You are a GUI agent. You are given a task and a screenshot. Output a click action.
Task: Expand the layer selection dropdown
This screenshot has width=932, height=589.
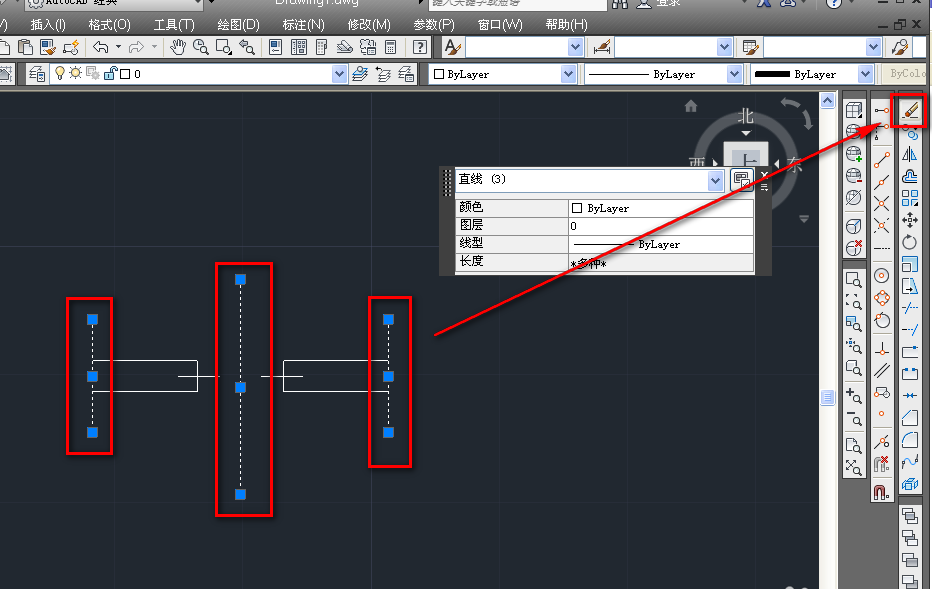point(339,74)
